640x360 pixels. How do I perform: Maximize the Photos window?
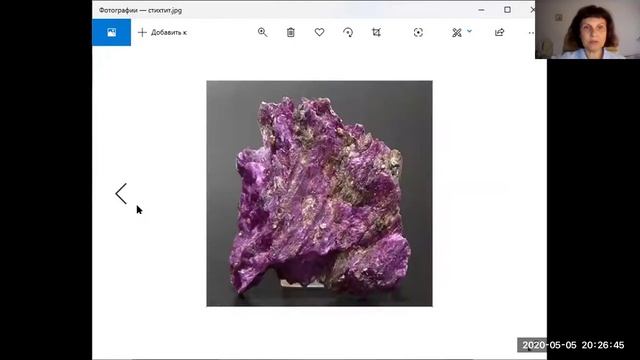507,10
